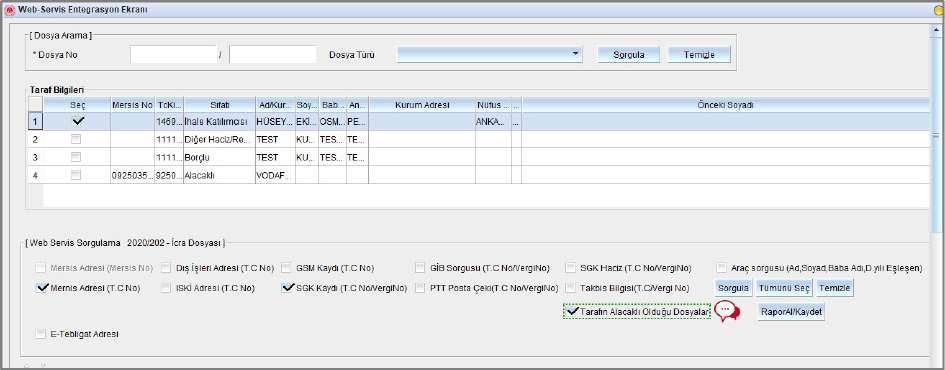945x370 pixels.
Task: Click the Nüfus column header
Action: [493, 105]
